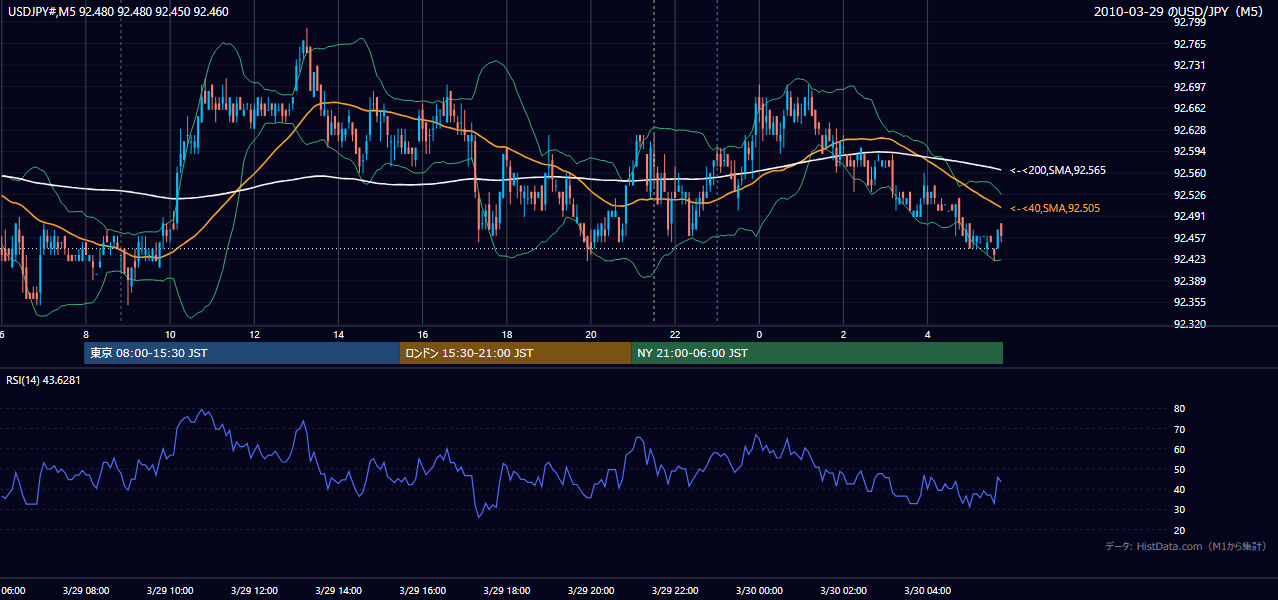The width and height of the screenshot is (1278, 600).
Task: Click the price axis label 92.320
Action: pos(1189,324)
